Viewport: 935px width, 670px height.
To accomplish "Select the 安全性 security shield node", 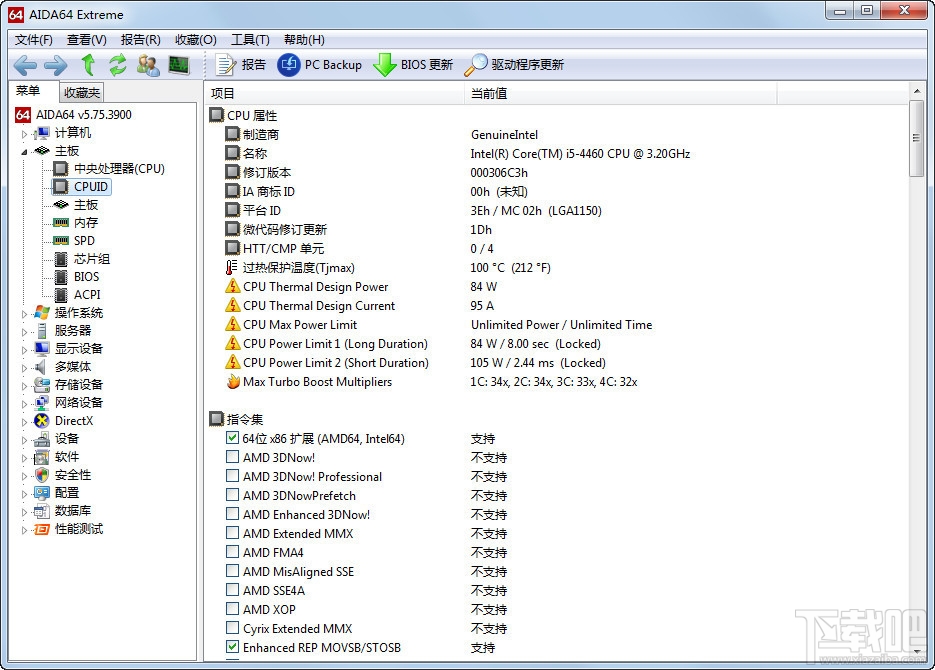I will click(63, 474).
